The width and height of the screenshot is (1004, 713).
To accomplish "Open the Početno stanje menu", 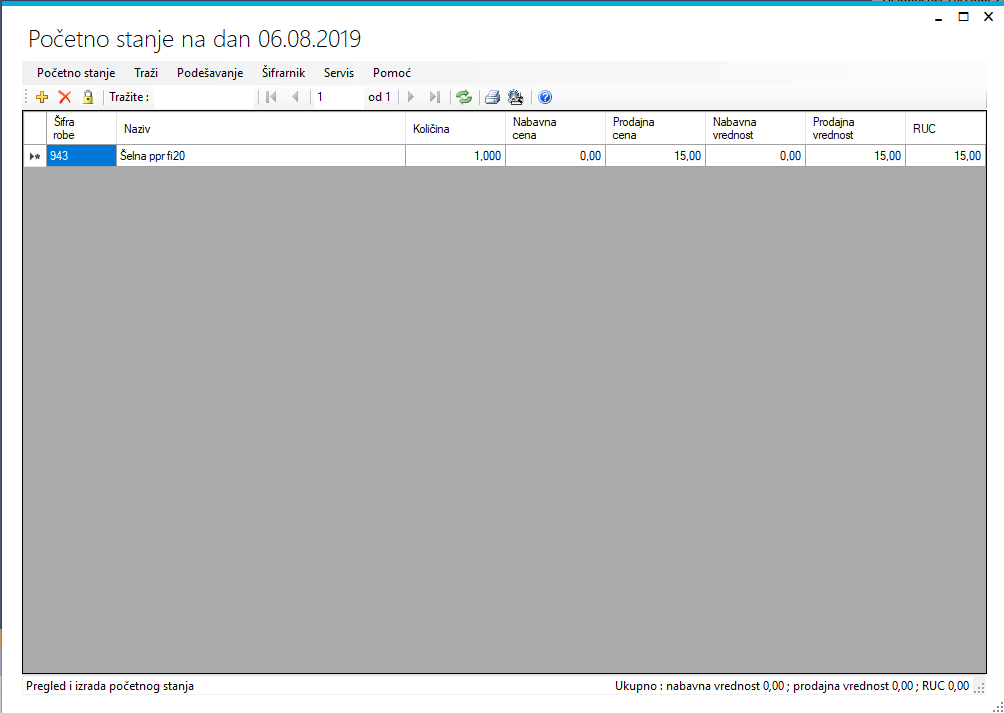I will tap(76, 73).
